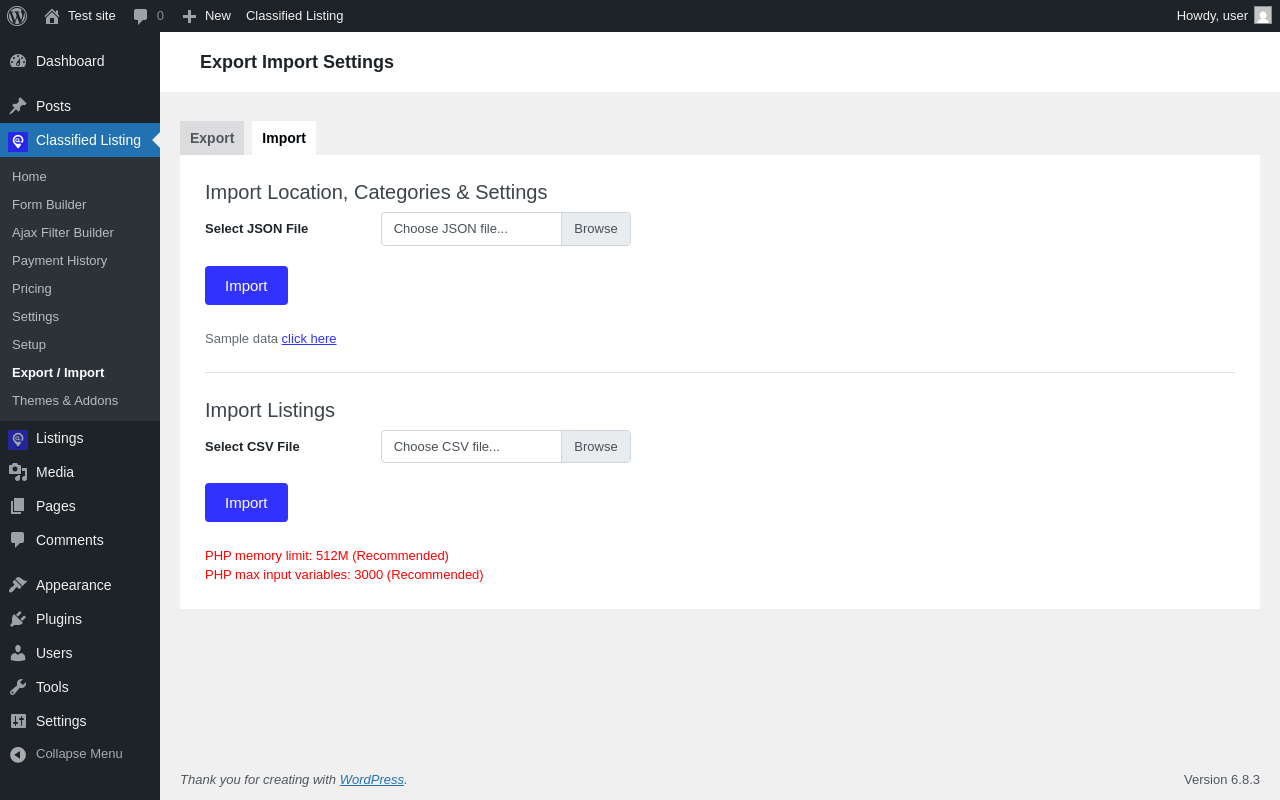Click Collapse Menu label
The image size is (1280, 800).
79,754
